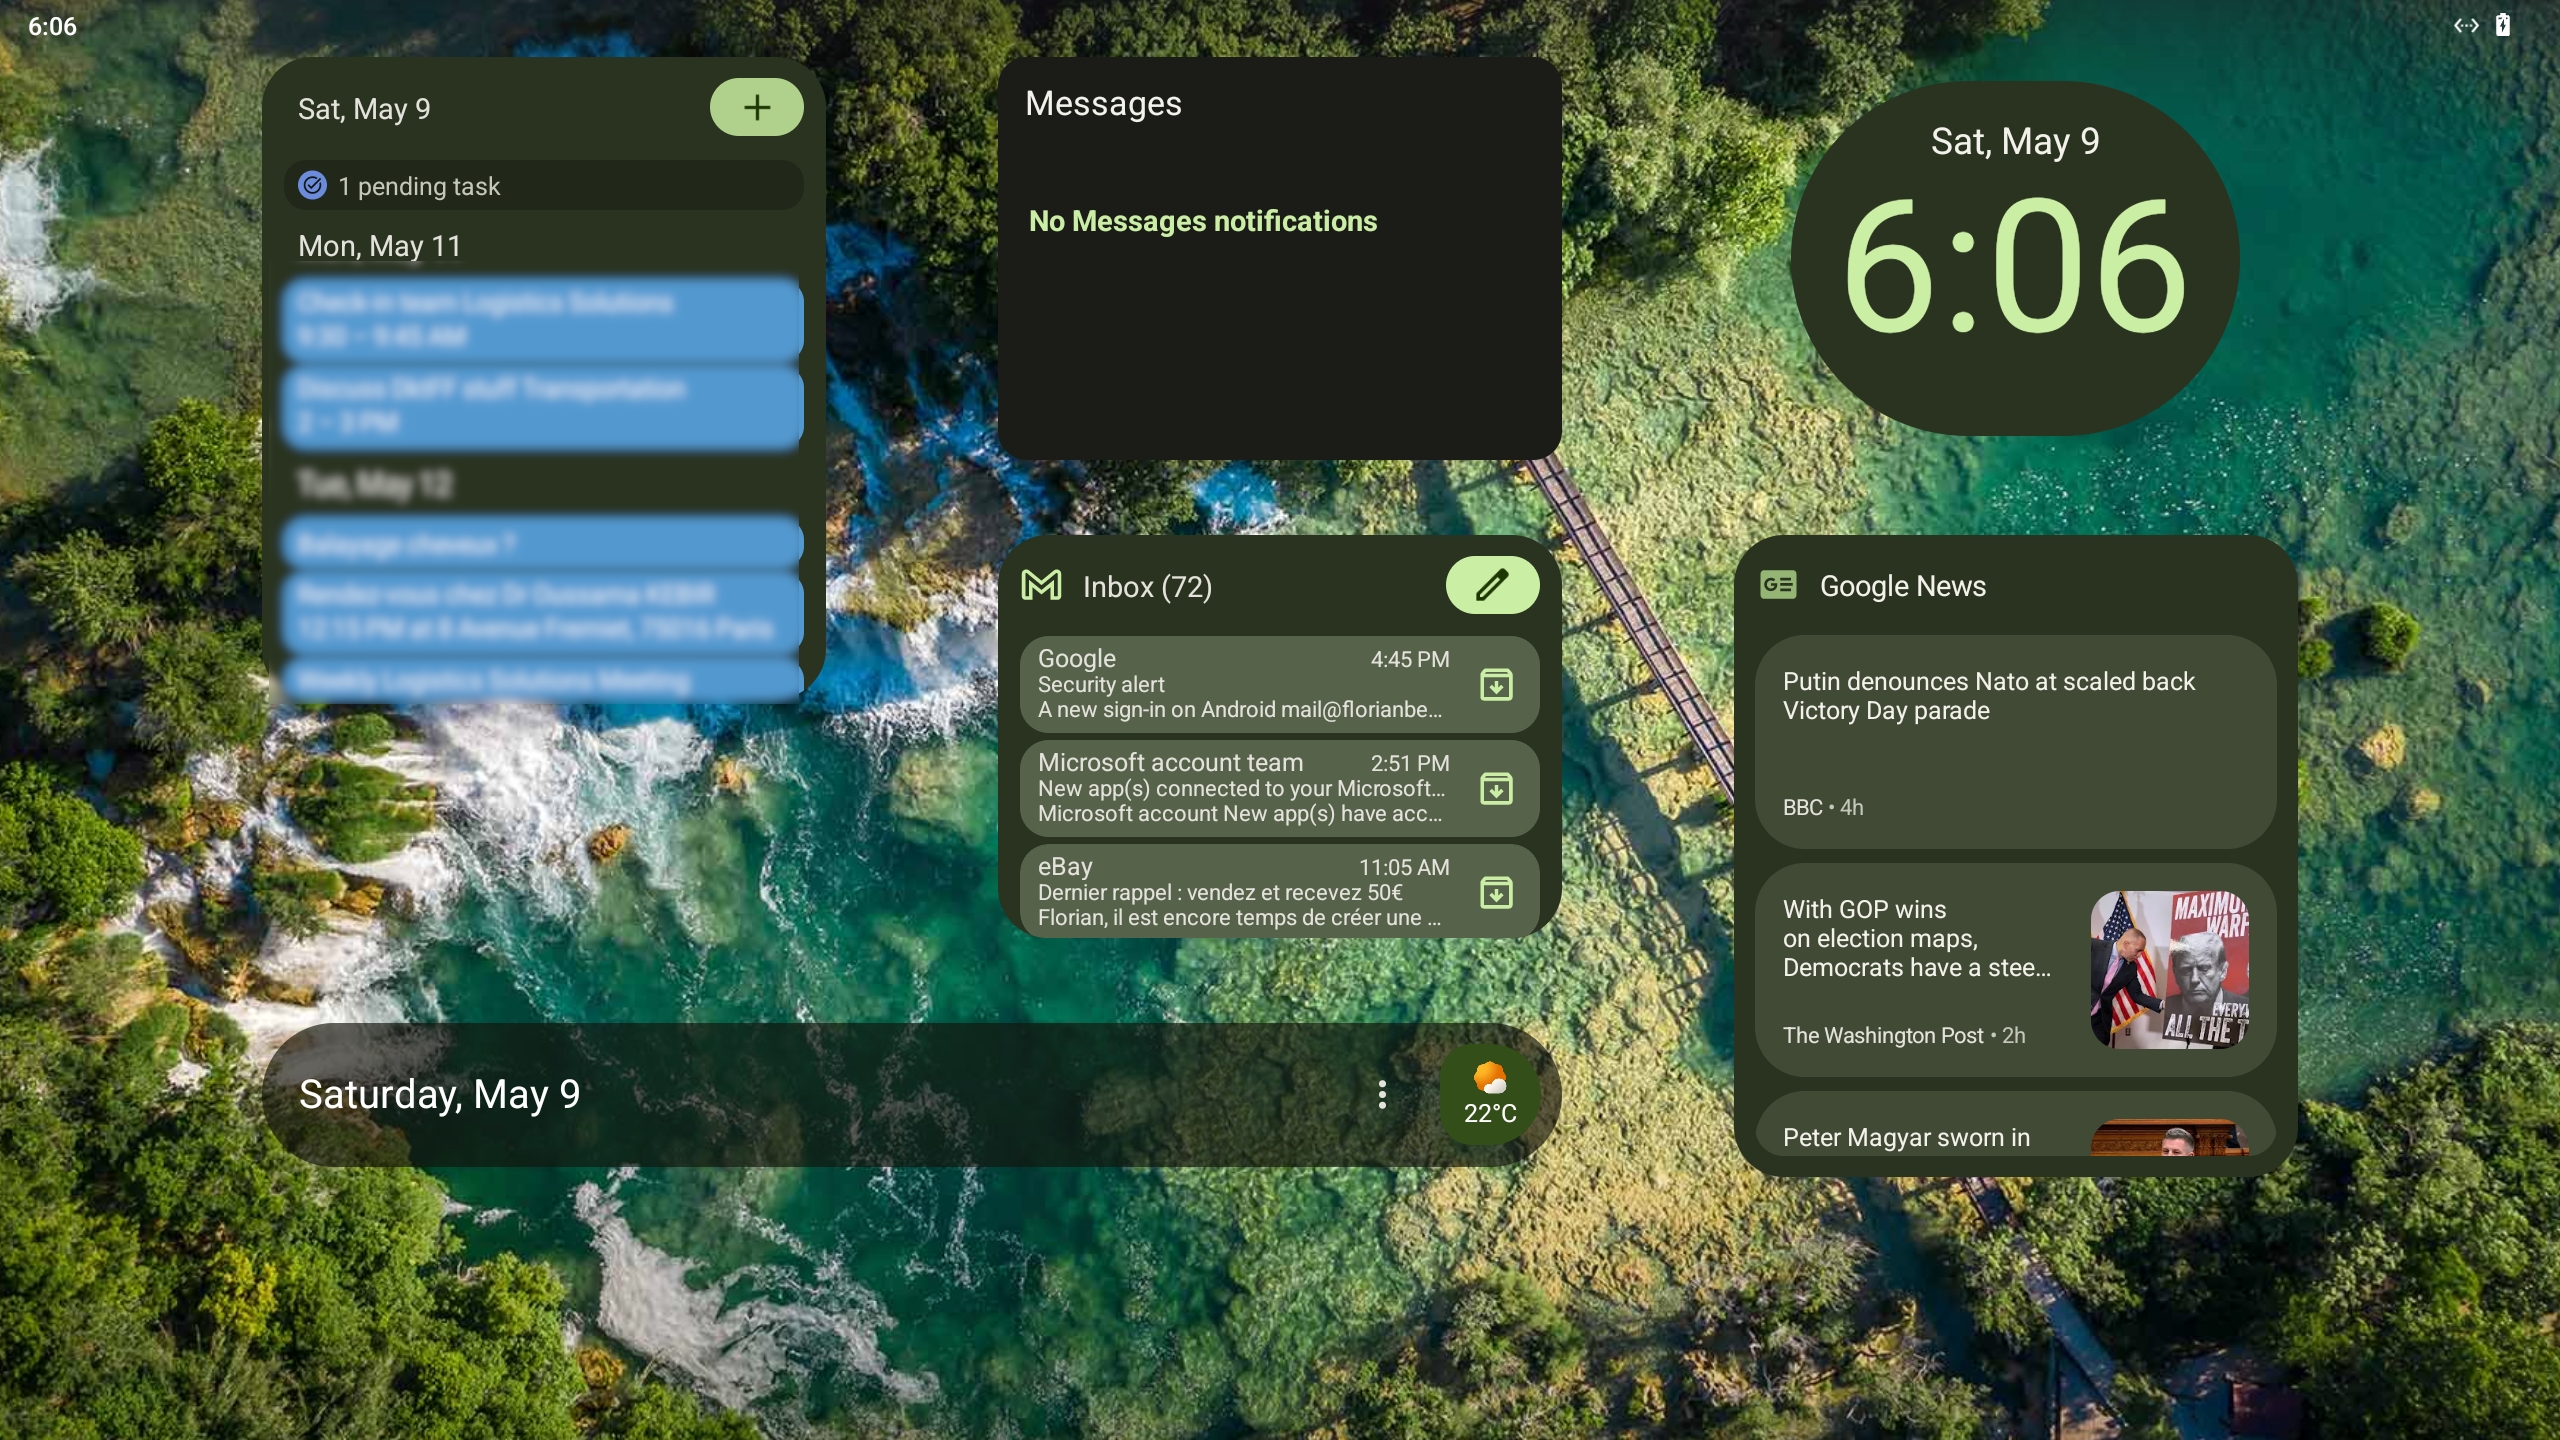Tap the 6:06 clock widget
2560x1440 pixels.
coord(2014,259)
